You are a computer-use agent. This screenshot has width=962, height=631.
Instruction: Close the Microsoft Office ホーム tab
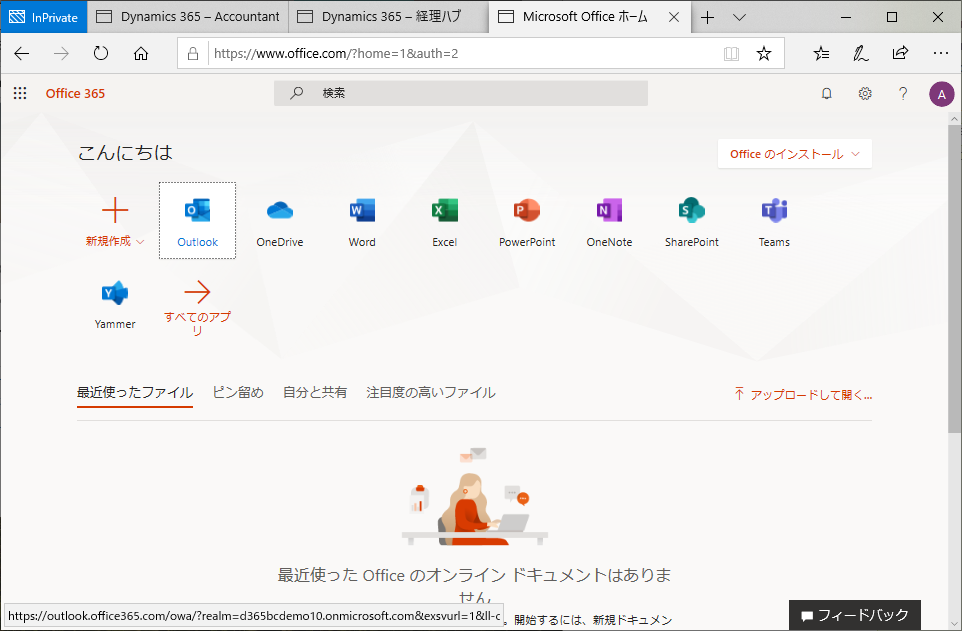[674, 17]
